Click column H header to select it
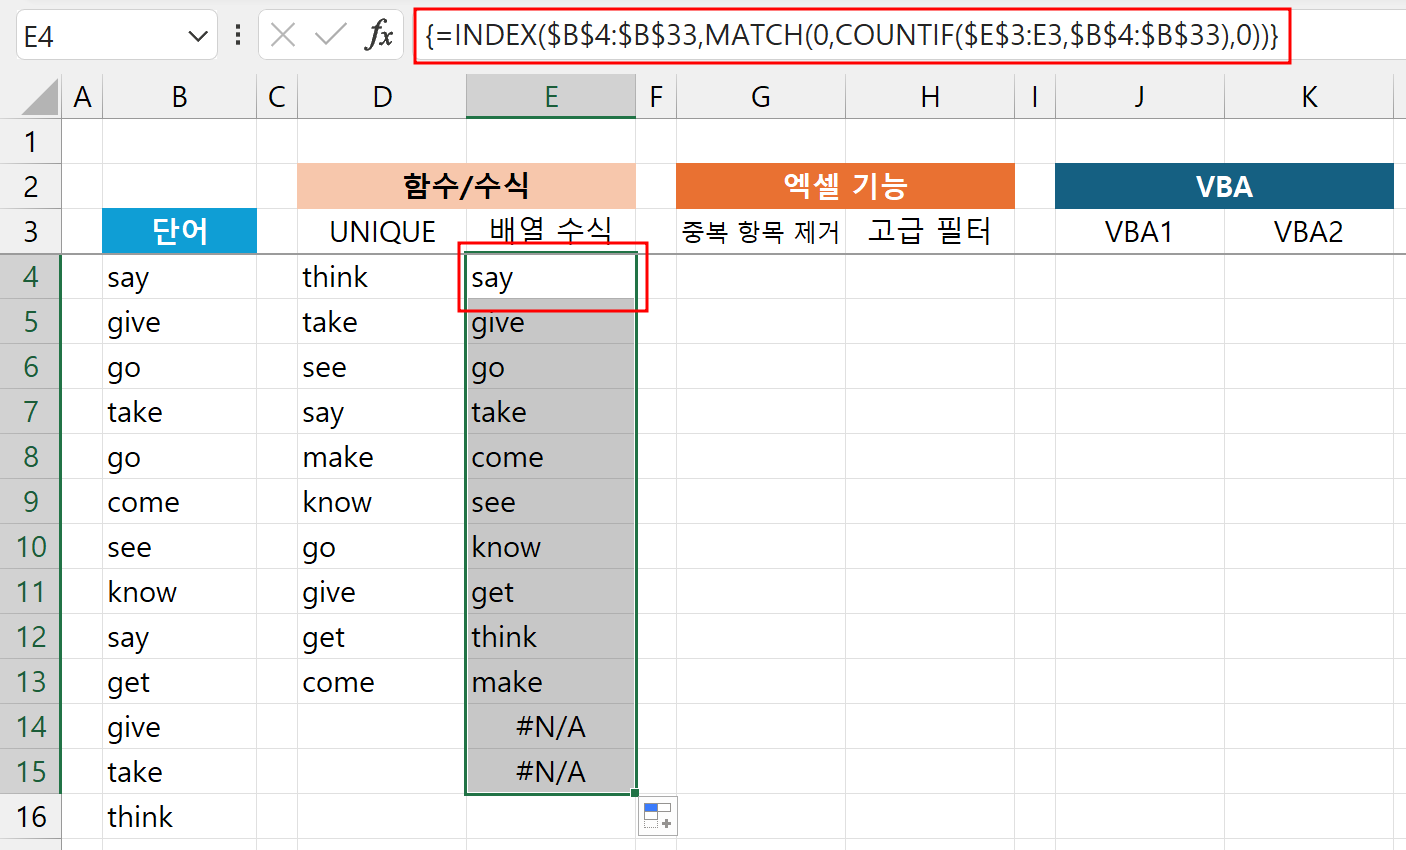Image resolution: width=1406 pixels, height=850 pixels. [929, 96]
